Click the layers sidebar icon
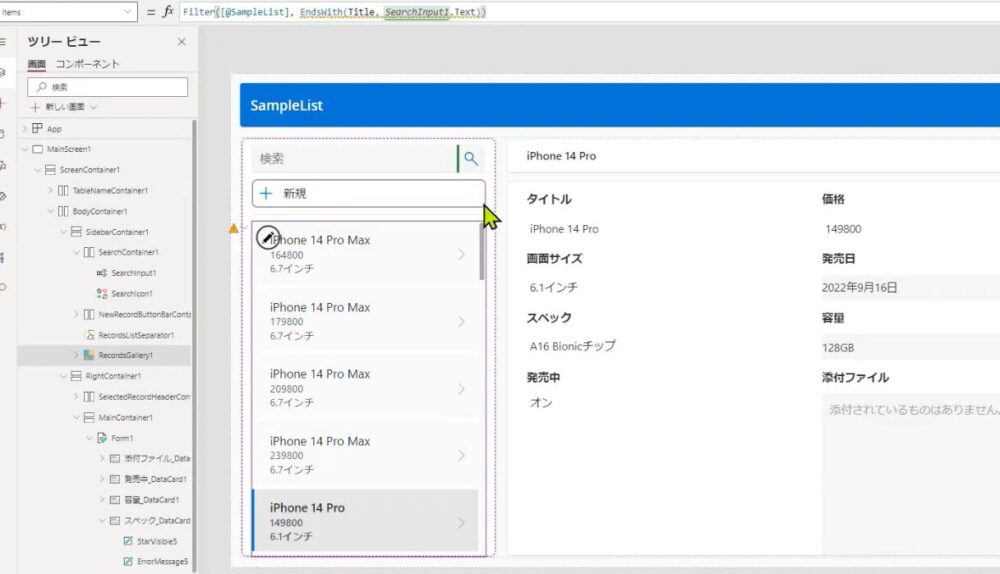Image resolution: width=1000 pixels, height=574 pixels. (x=3, y=73)
